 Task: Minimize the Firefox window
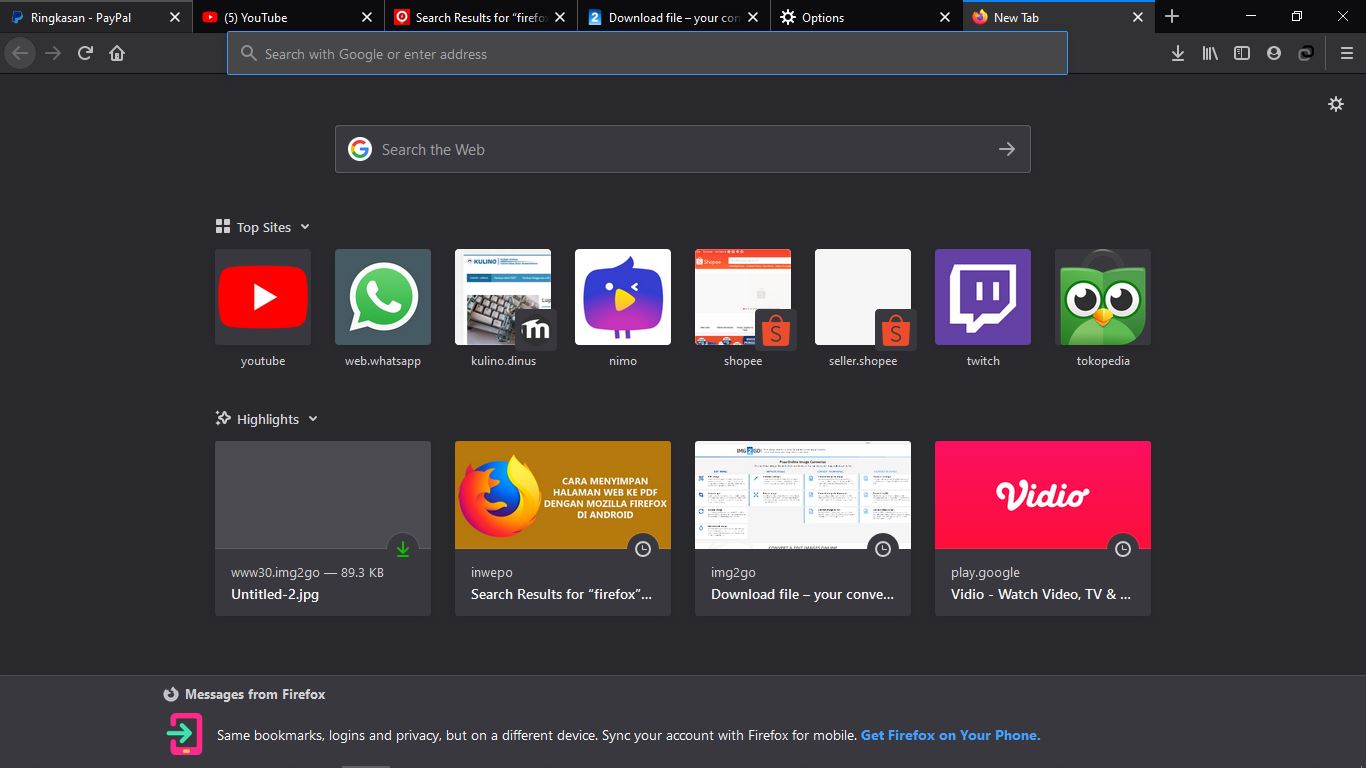click(x=1251, y=17)
